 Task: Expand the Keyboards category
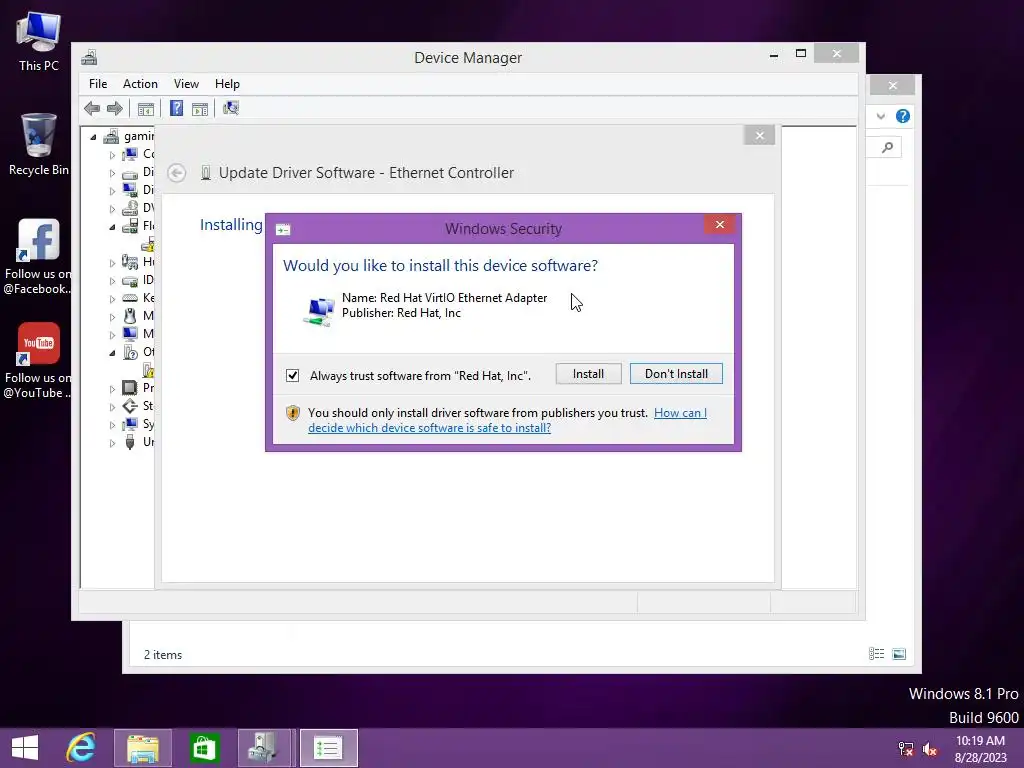click(112, 299)
